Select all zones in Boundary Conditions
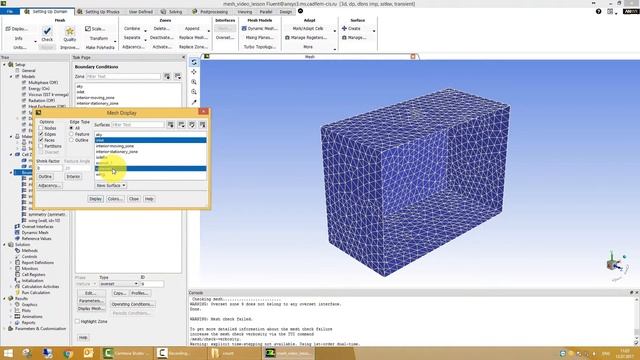 point(167,76)
